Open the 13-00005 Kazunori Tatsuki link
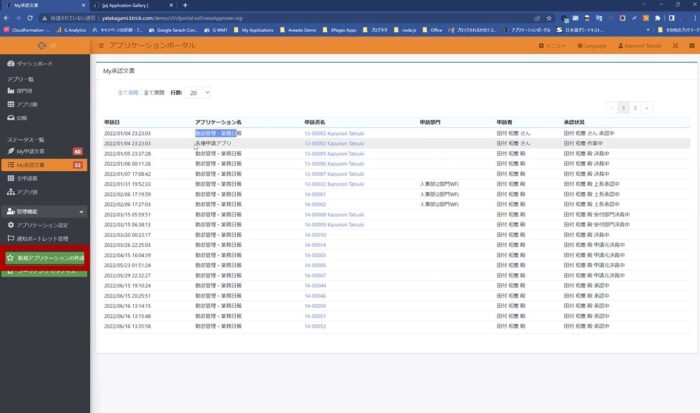Screen dimensions: 700x413 click(x=334, y=154)
